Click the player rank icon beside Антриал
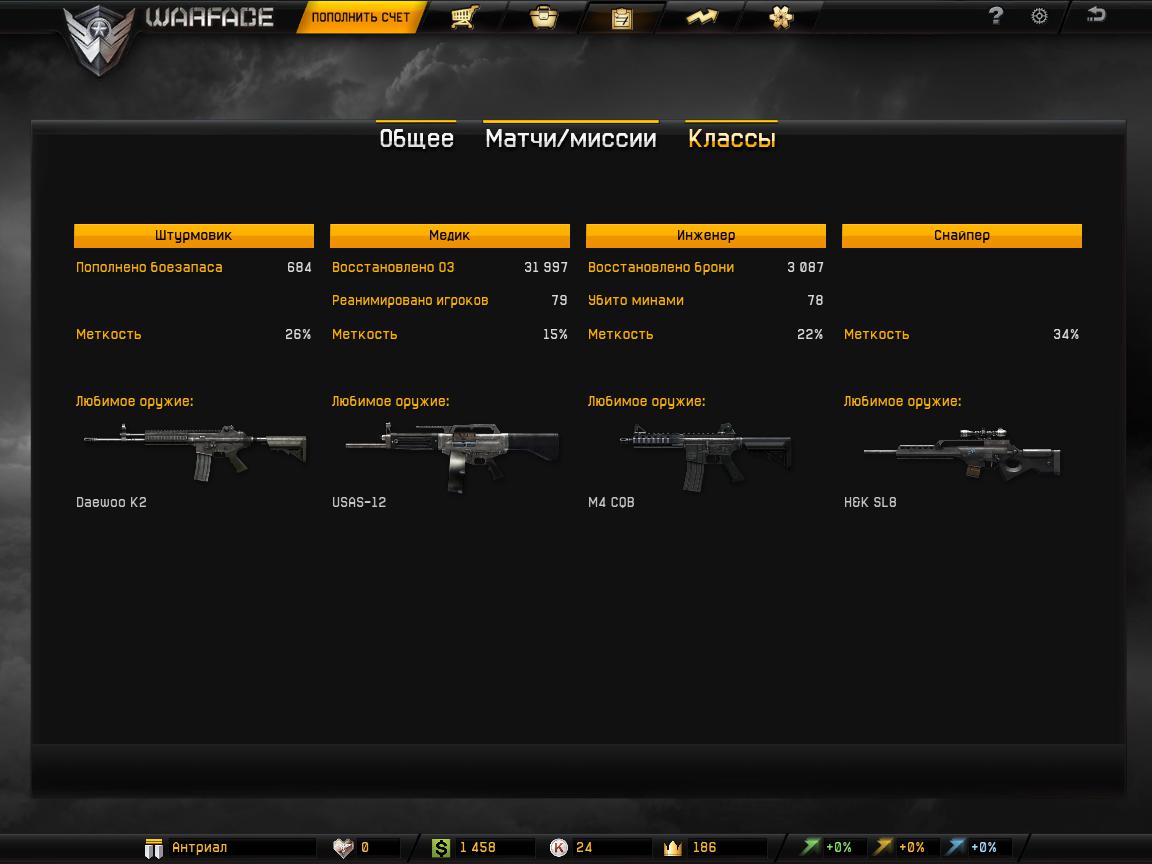This screenshot has height=864, width=1152. pos(154,848)
